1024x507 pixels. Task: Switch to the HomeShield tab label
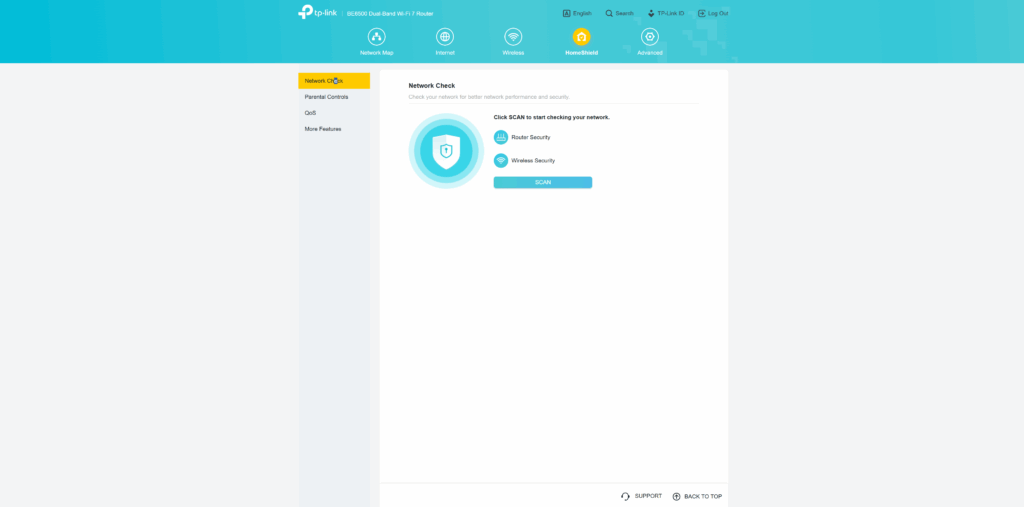coord(581,52)
